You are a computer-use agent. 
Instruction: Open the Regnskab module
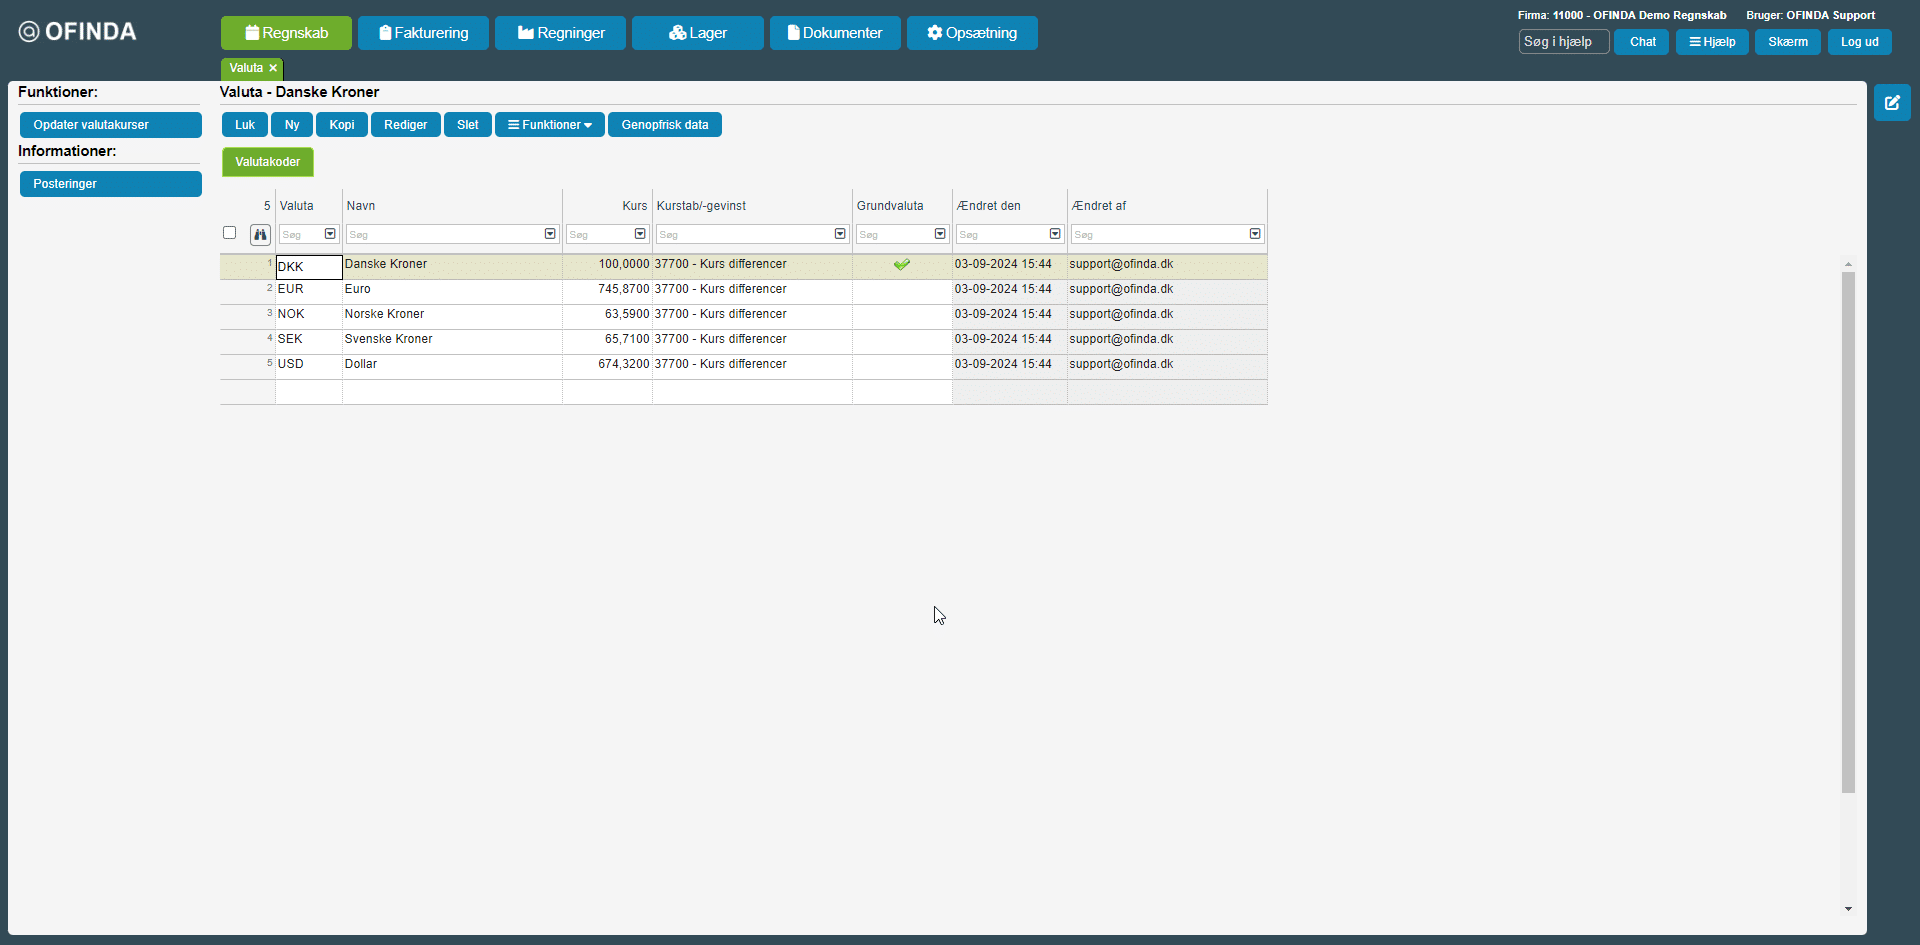(286, 33)
